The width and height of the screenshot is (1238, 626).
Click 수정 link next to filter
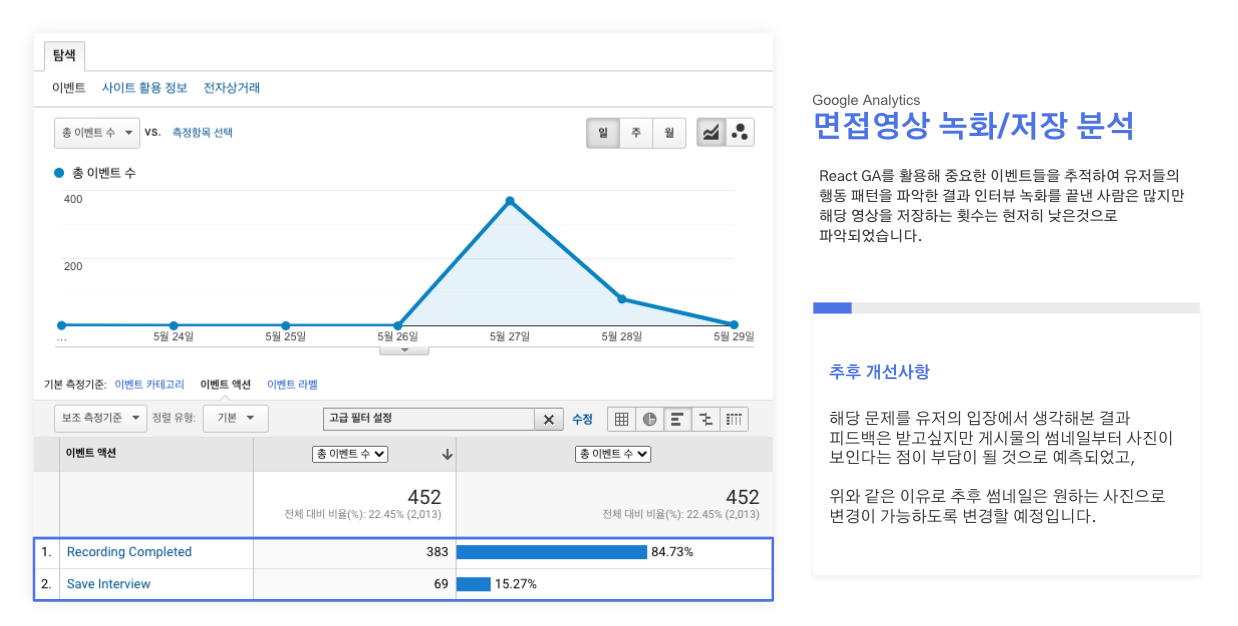click(x=582, y=419)
